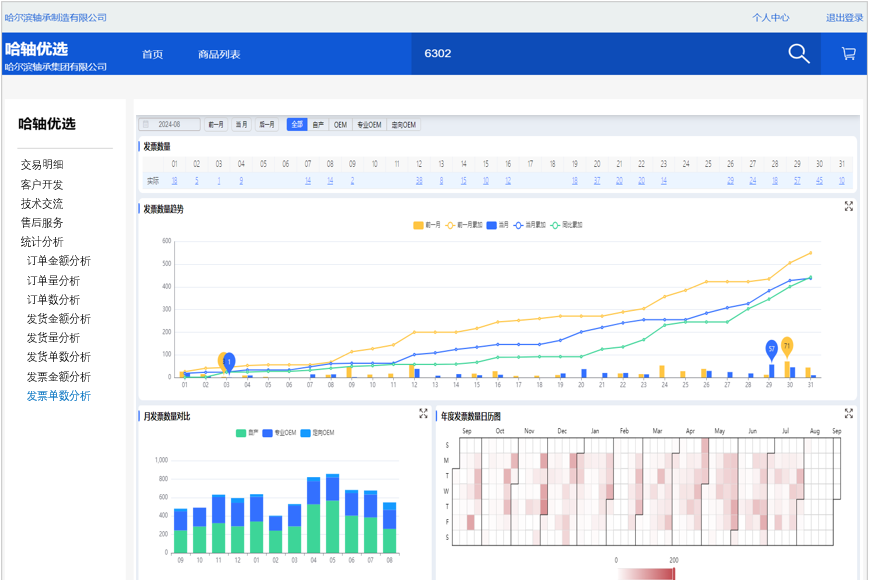This screenshot has height=580, width=870.
Task: Click invoice count 29 under day 26
Action: (x=730, y=181)
